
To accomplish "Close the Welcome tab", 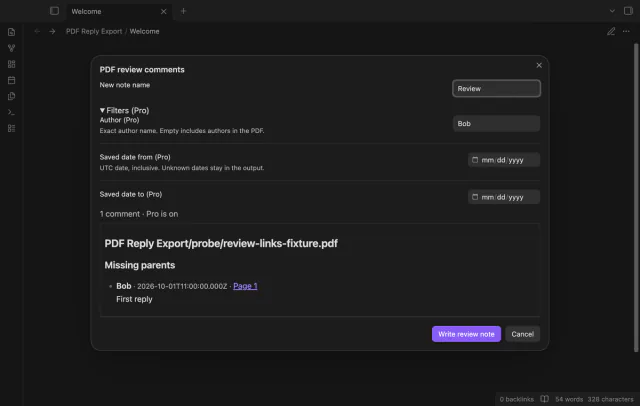I will pos(163,11).
